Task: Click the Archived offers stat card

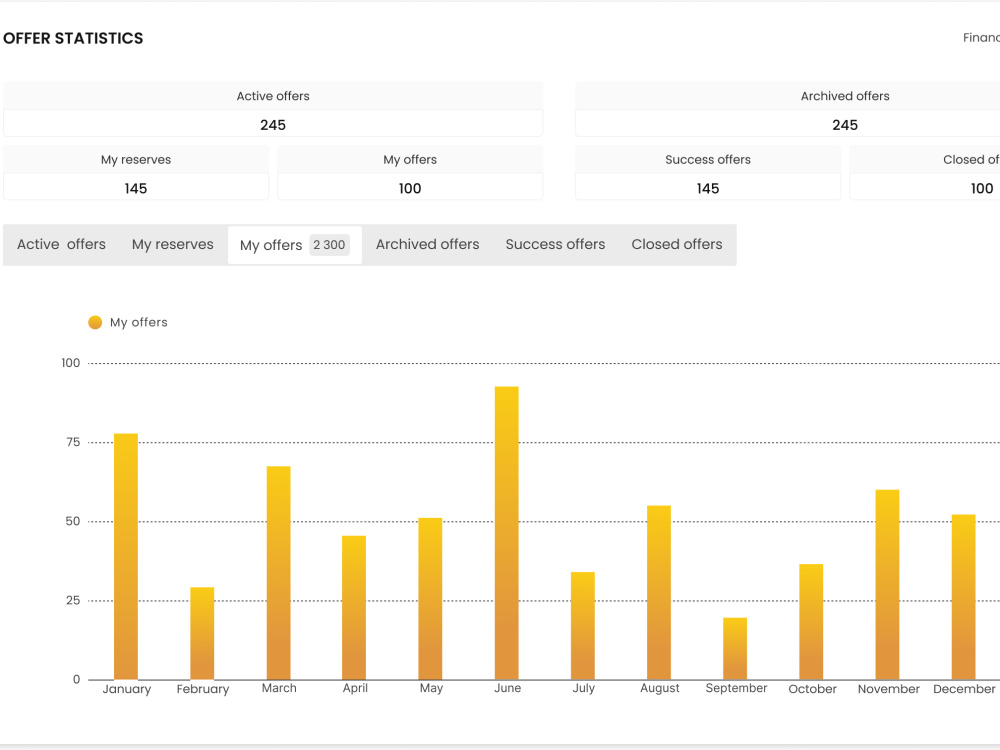Action: coord(788,109)
